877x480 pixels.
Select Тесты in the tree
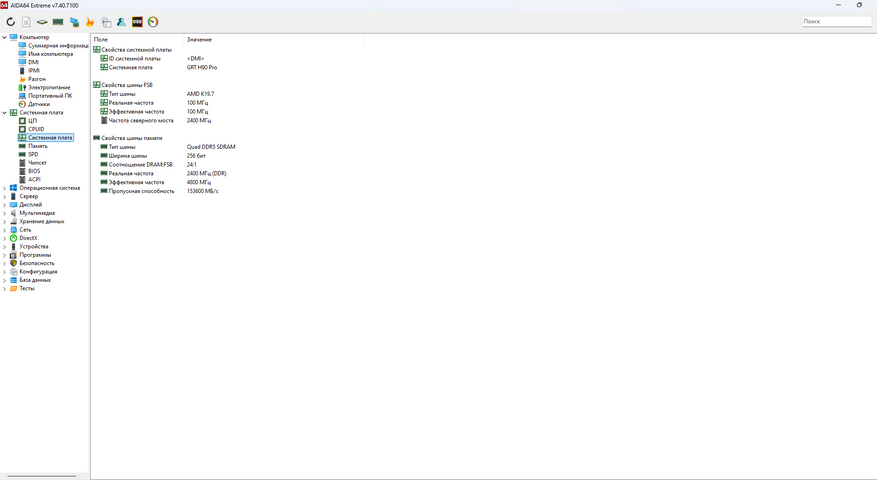point(27,289)
